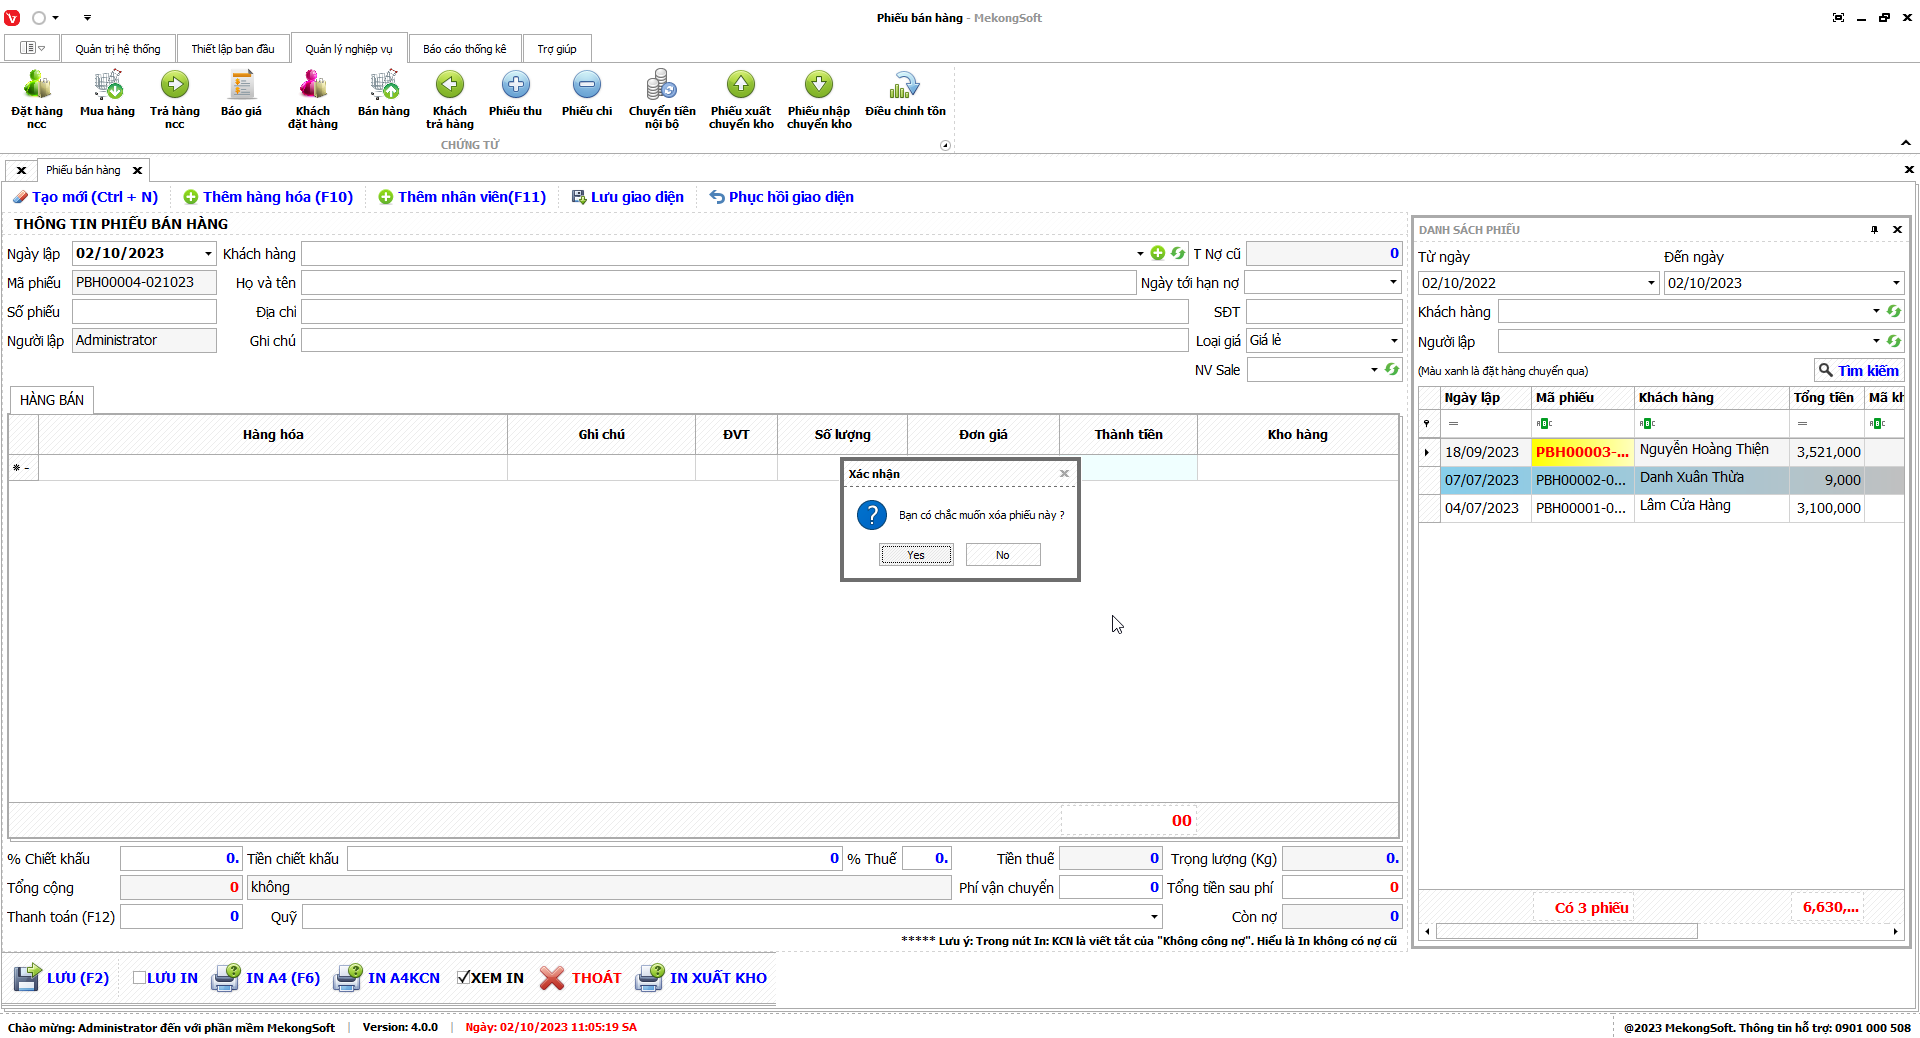This screenshot has height=1038, width=1920.
Task: Expand the Quỹ dropdown list
Action: [1154, 917]
